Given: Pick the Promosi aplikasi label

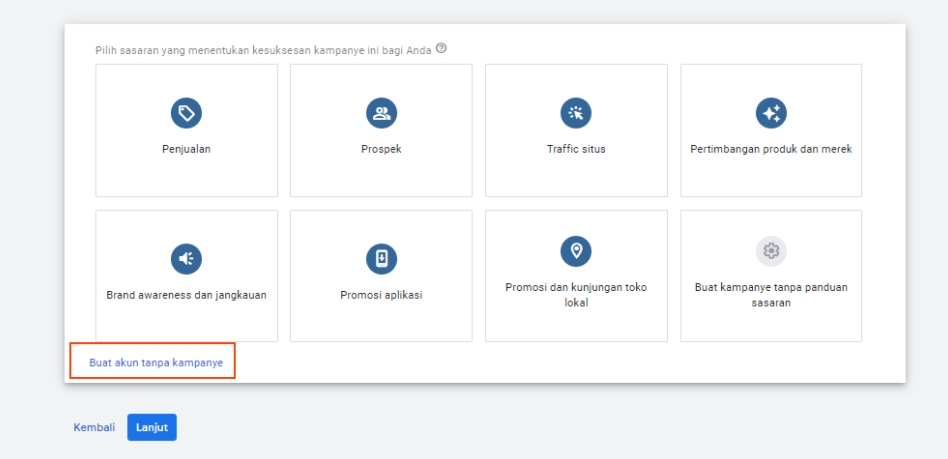Looking at the screenshot, I should pos(381,296).
